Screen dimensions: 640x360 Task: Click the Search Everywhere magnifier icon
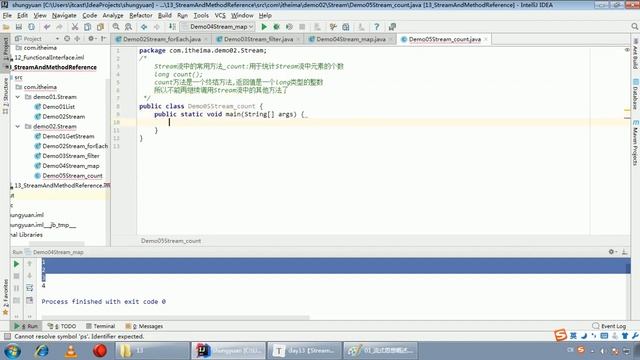coord(635,27)
